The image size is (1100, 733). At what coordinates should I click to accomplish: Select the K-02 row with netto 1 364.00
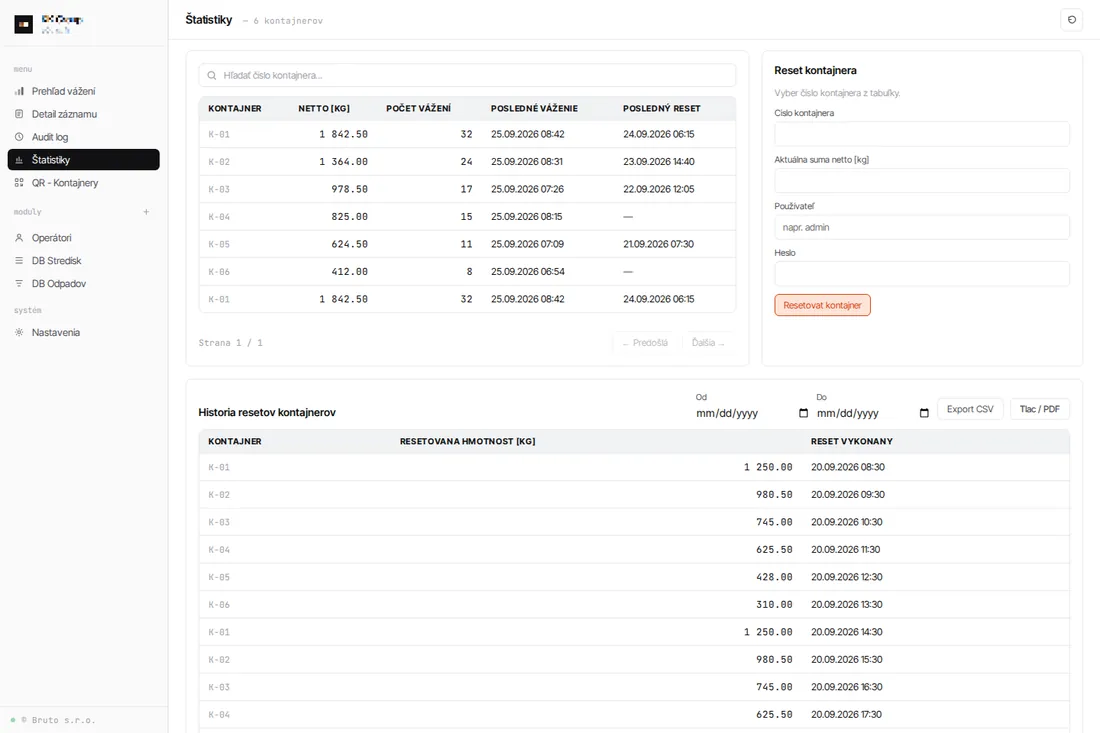tap(467, 161)
